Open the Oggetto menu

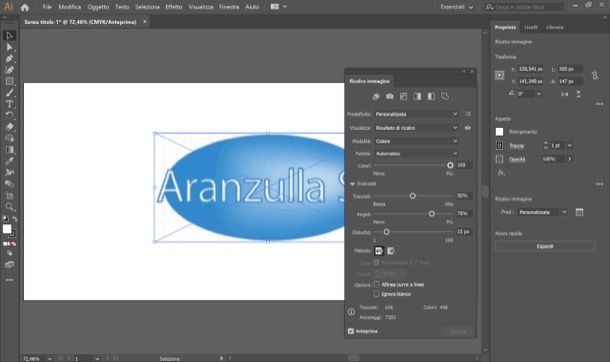[x=98, y=7]
